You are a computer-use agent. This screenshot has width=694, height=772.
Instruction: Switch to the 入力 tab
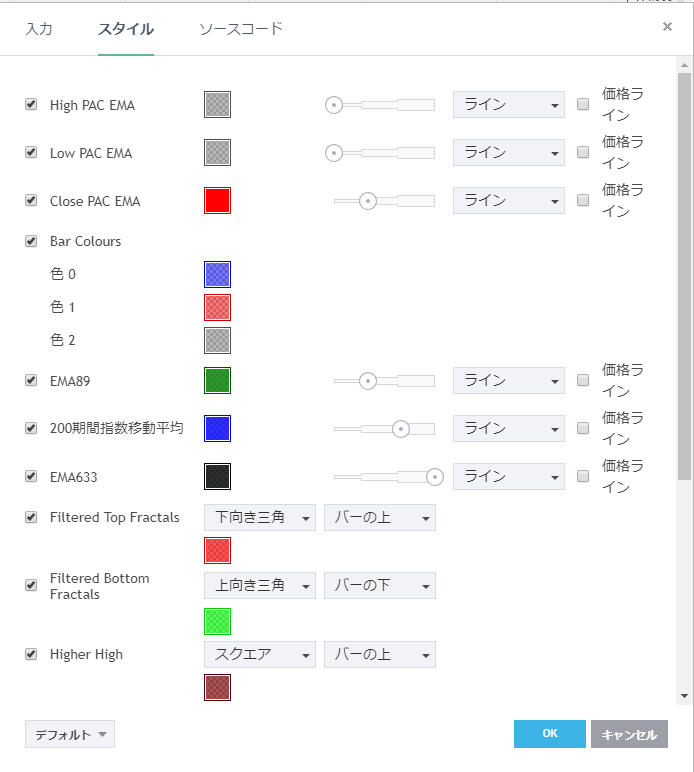39,29
